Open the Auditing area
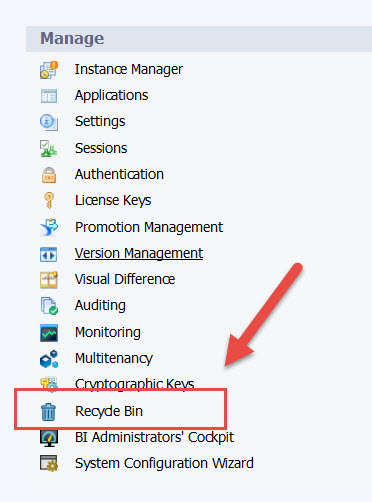Screen dimensions: 372x502 click(x=100, y=305)
